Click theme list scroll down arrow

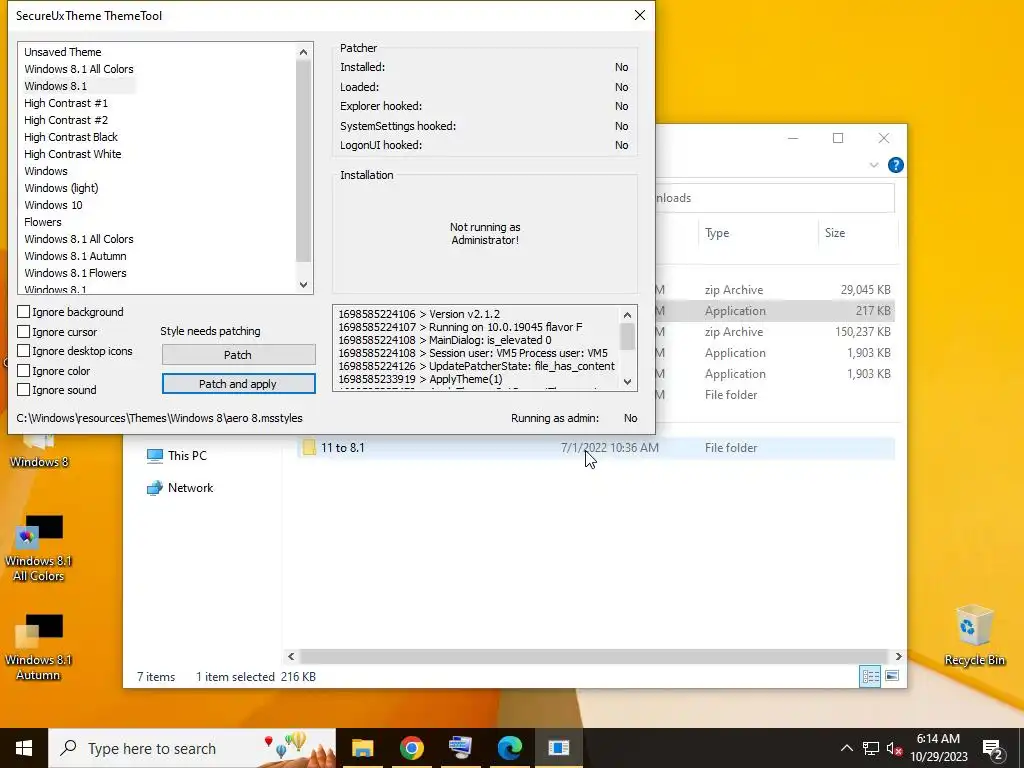pos(303,284)
